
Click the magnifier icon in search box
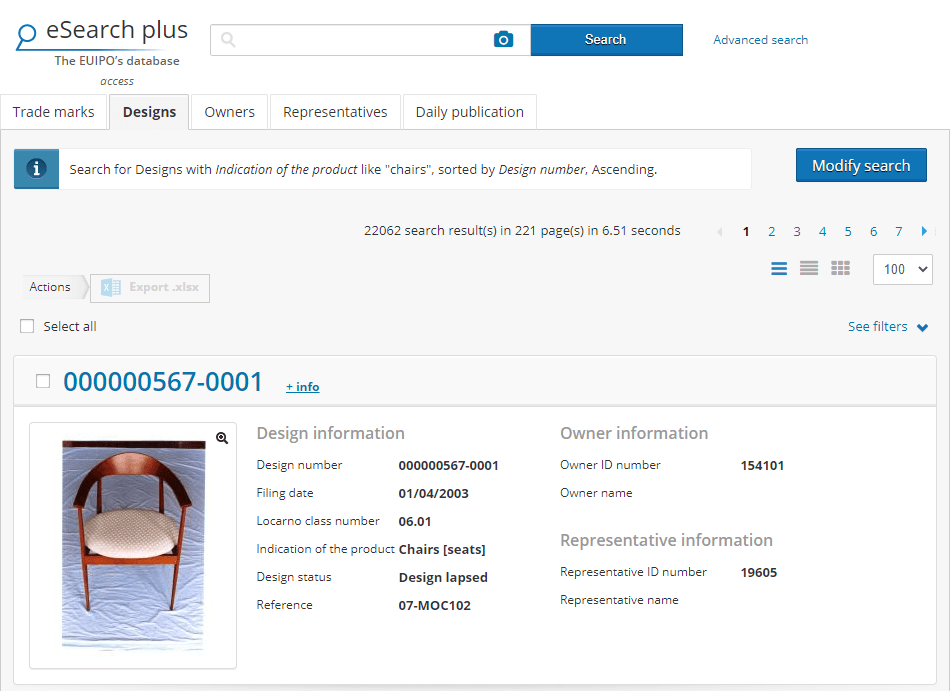click(x=228, y=40)
